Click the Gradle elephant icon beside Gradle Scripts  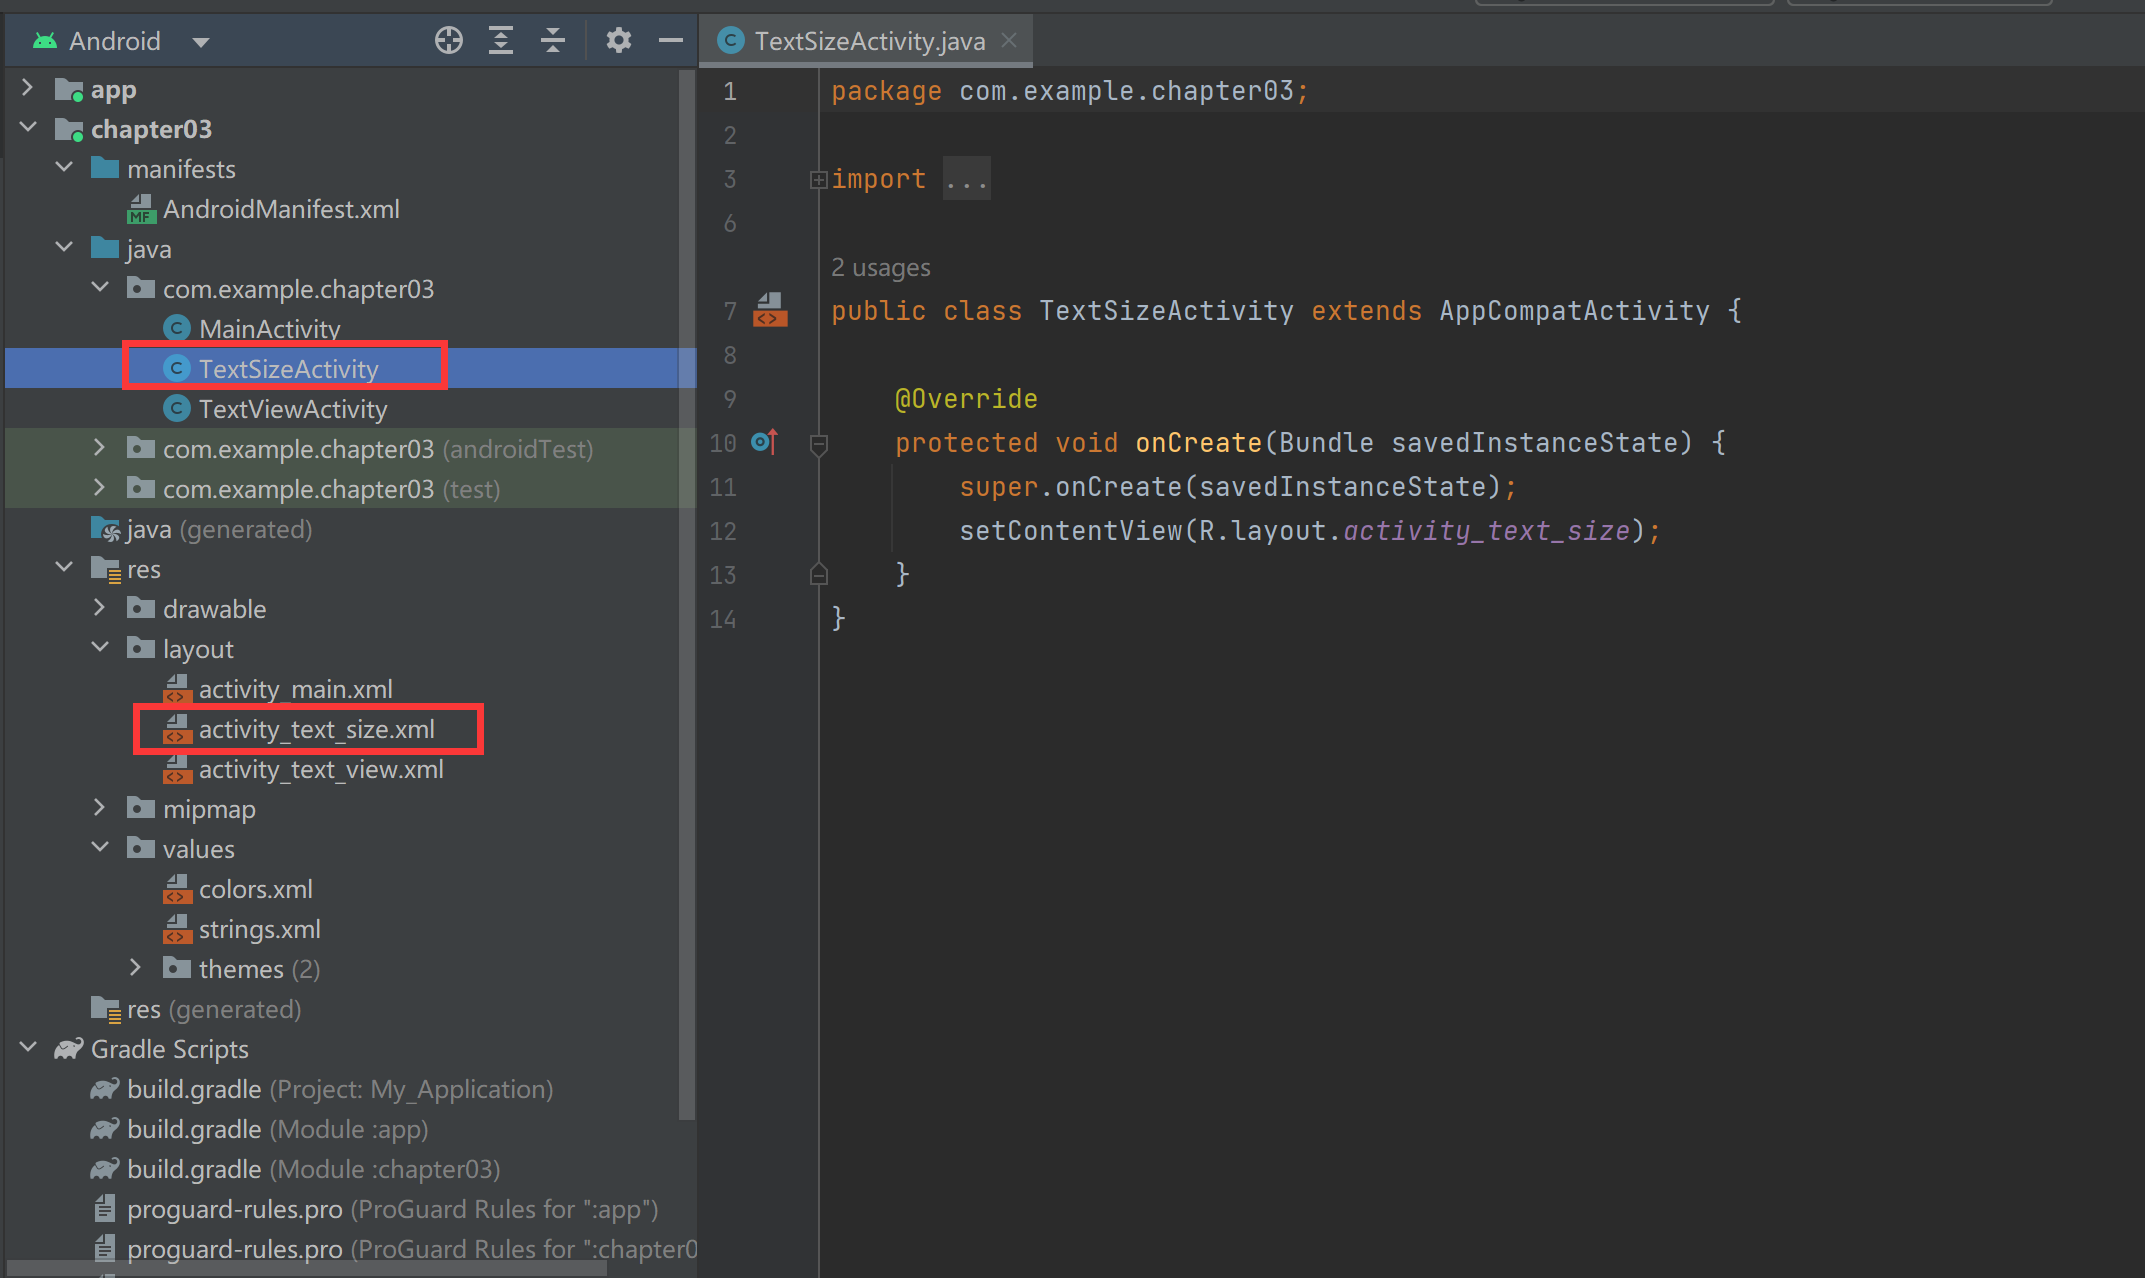(x=69, y=1048)
